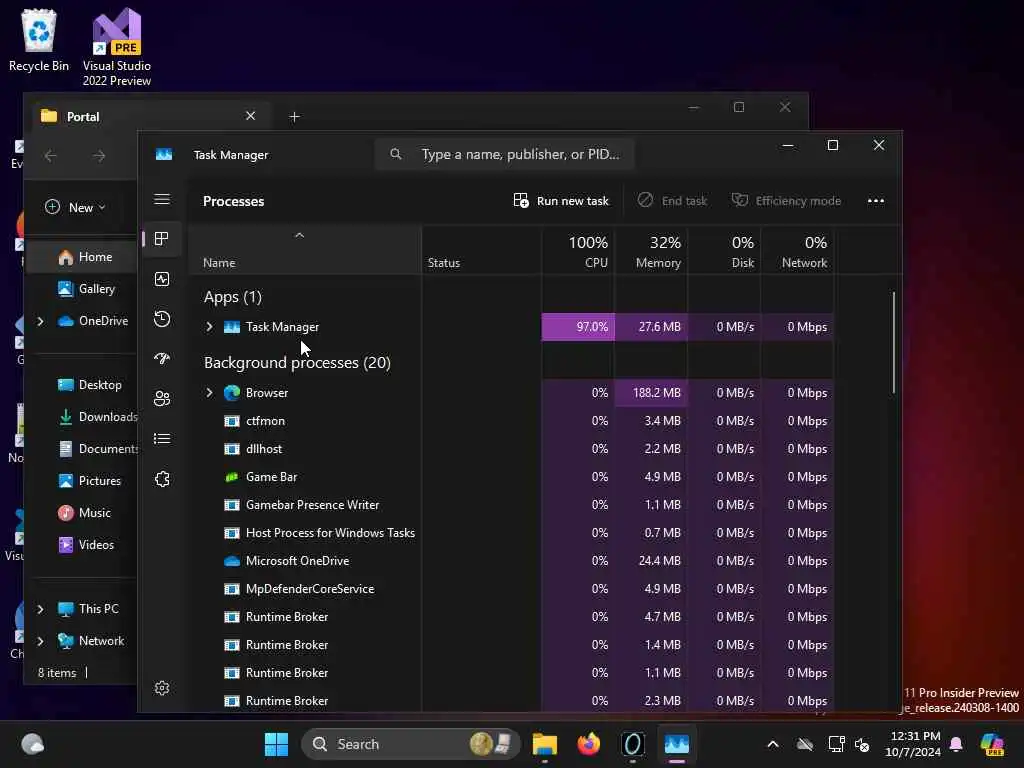Open Task Manager taskbar icon
Image resolution: width=1024 pixels, height=768 pixels.
tap(677, 744)
